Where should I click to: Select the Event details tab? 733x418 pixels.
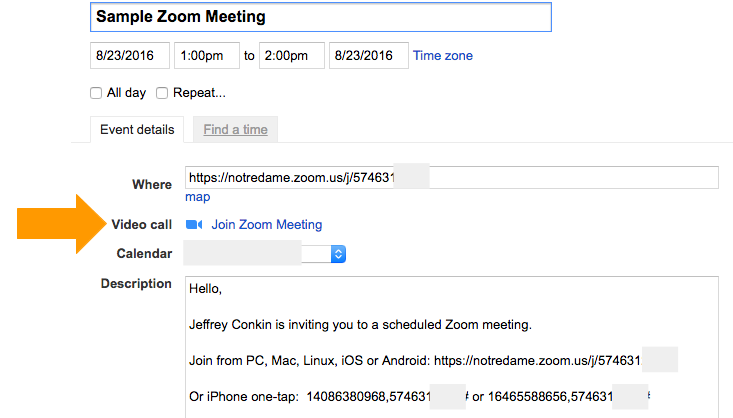coord(137,130)
